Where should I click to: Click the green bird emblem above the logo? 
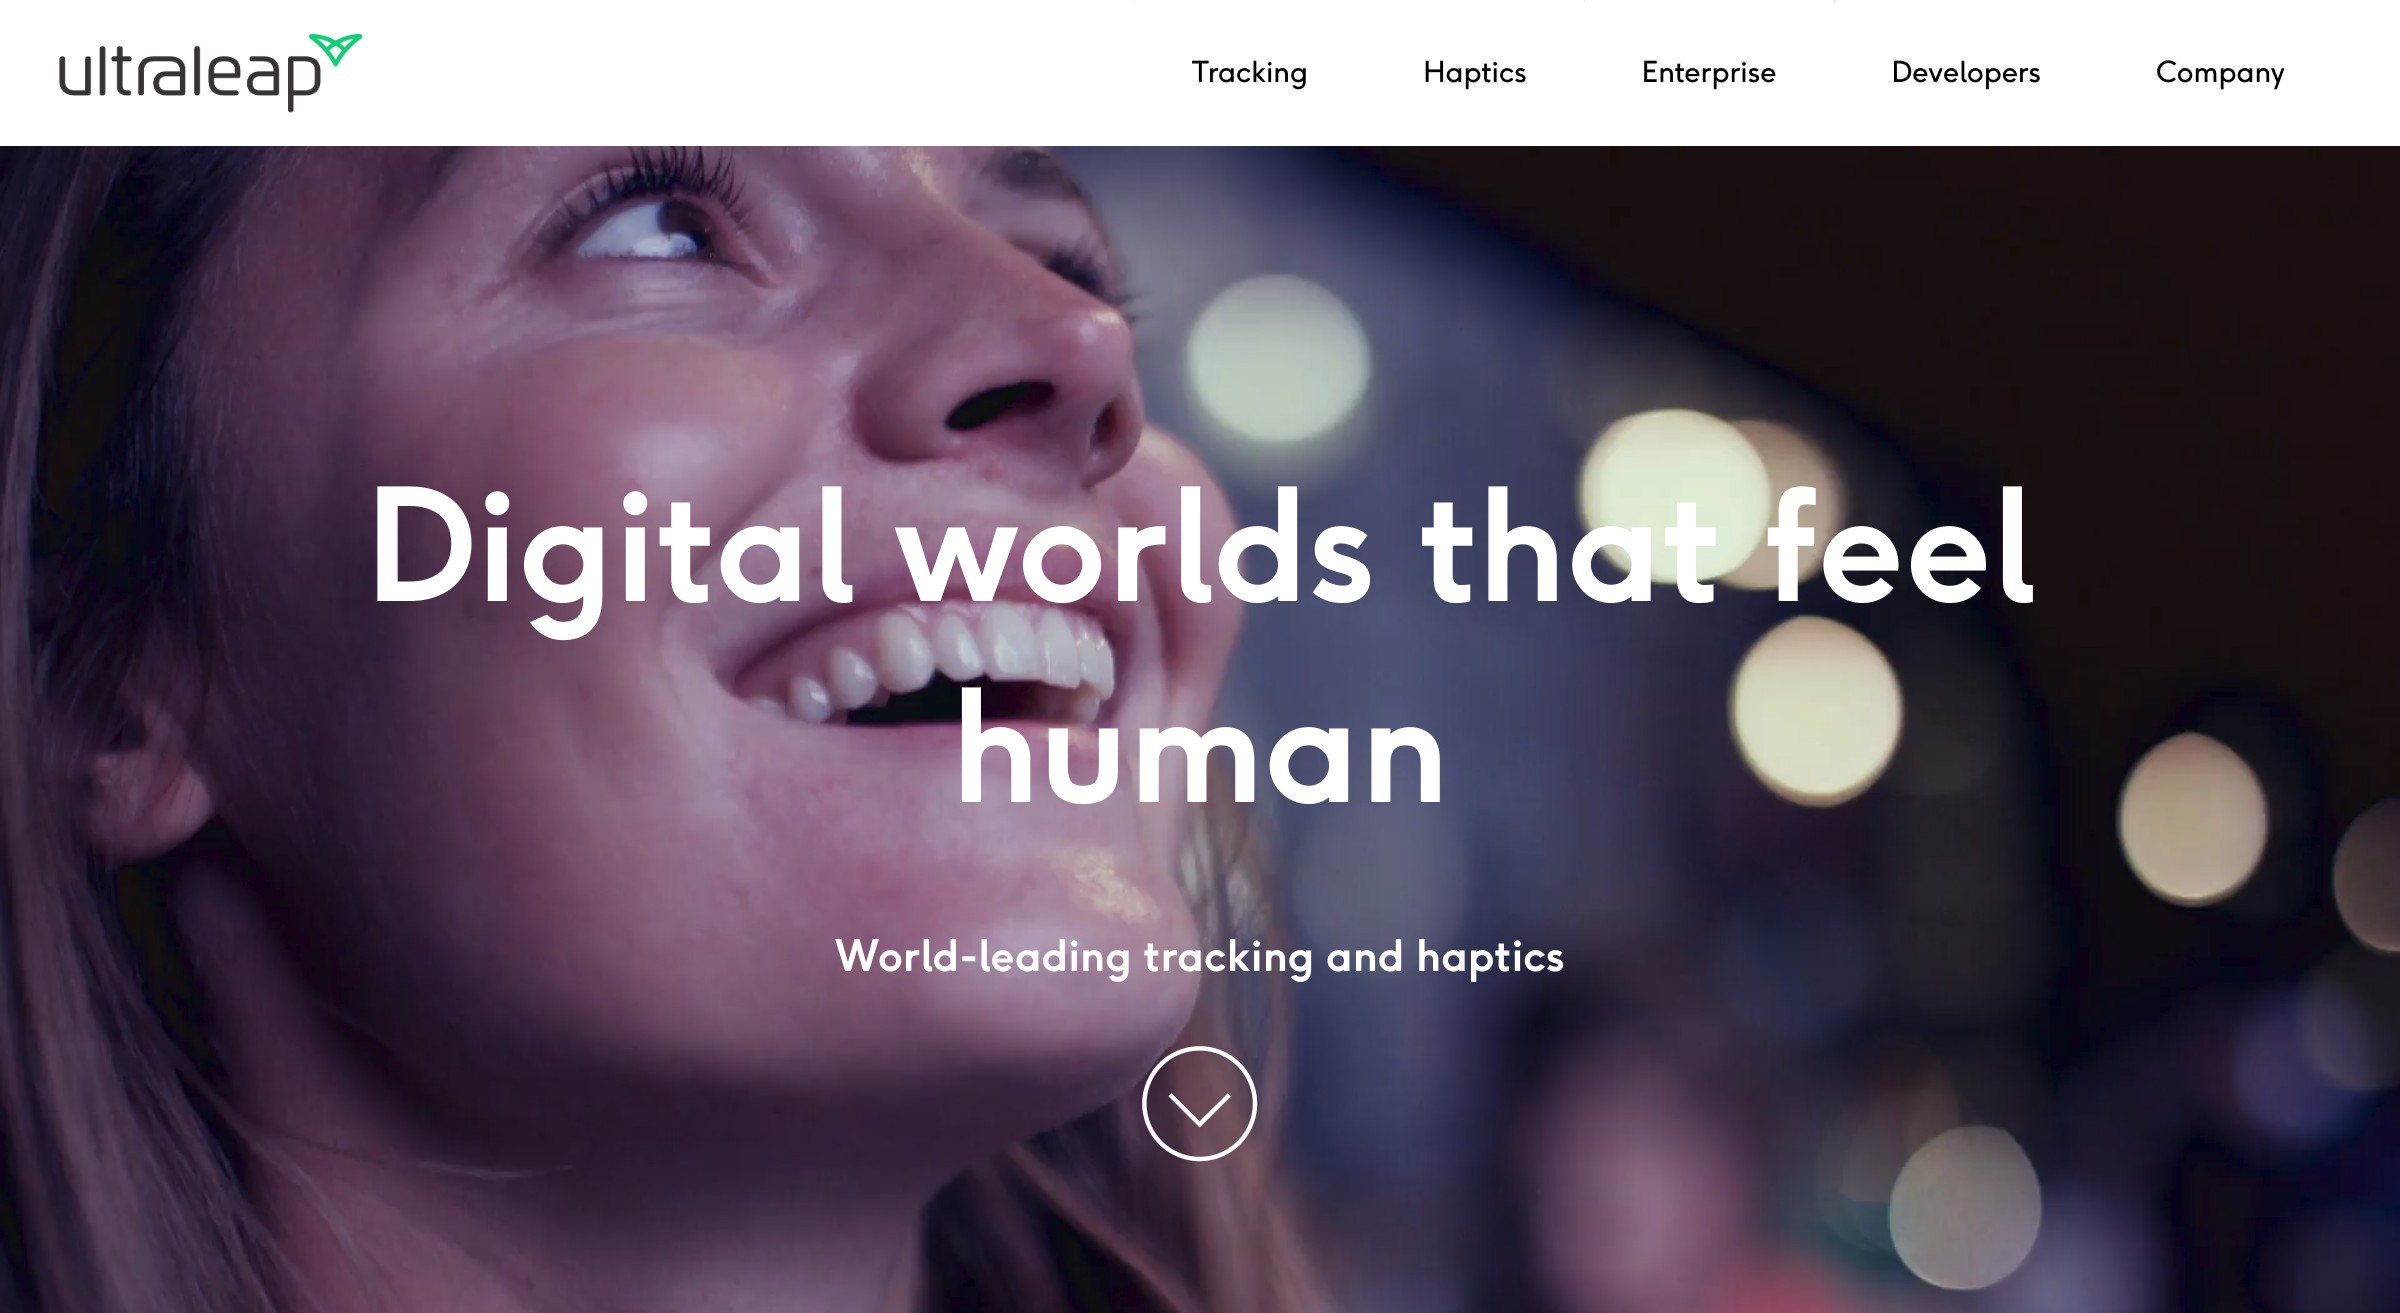click(335, 49)
